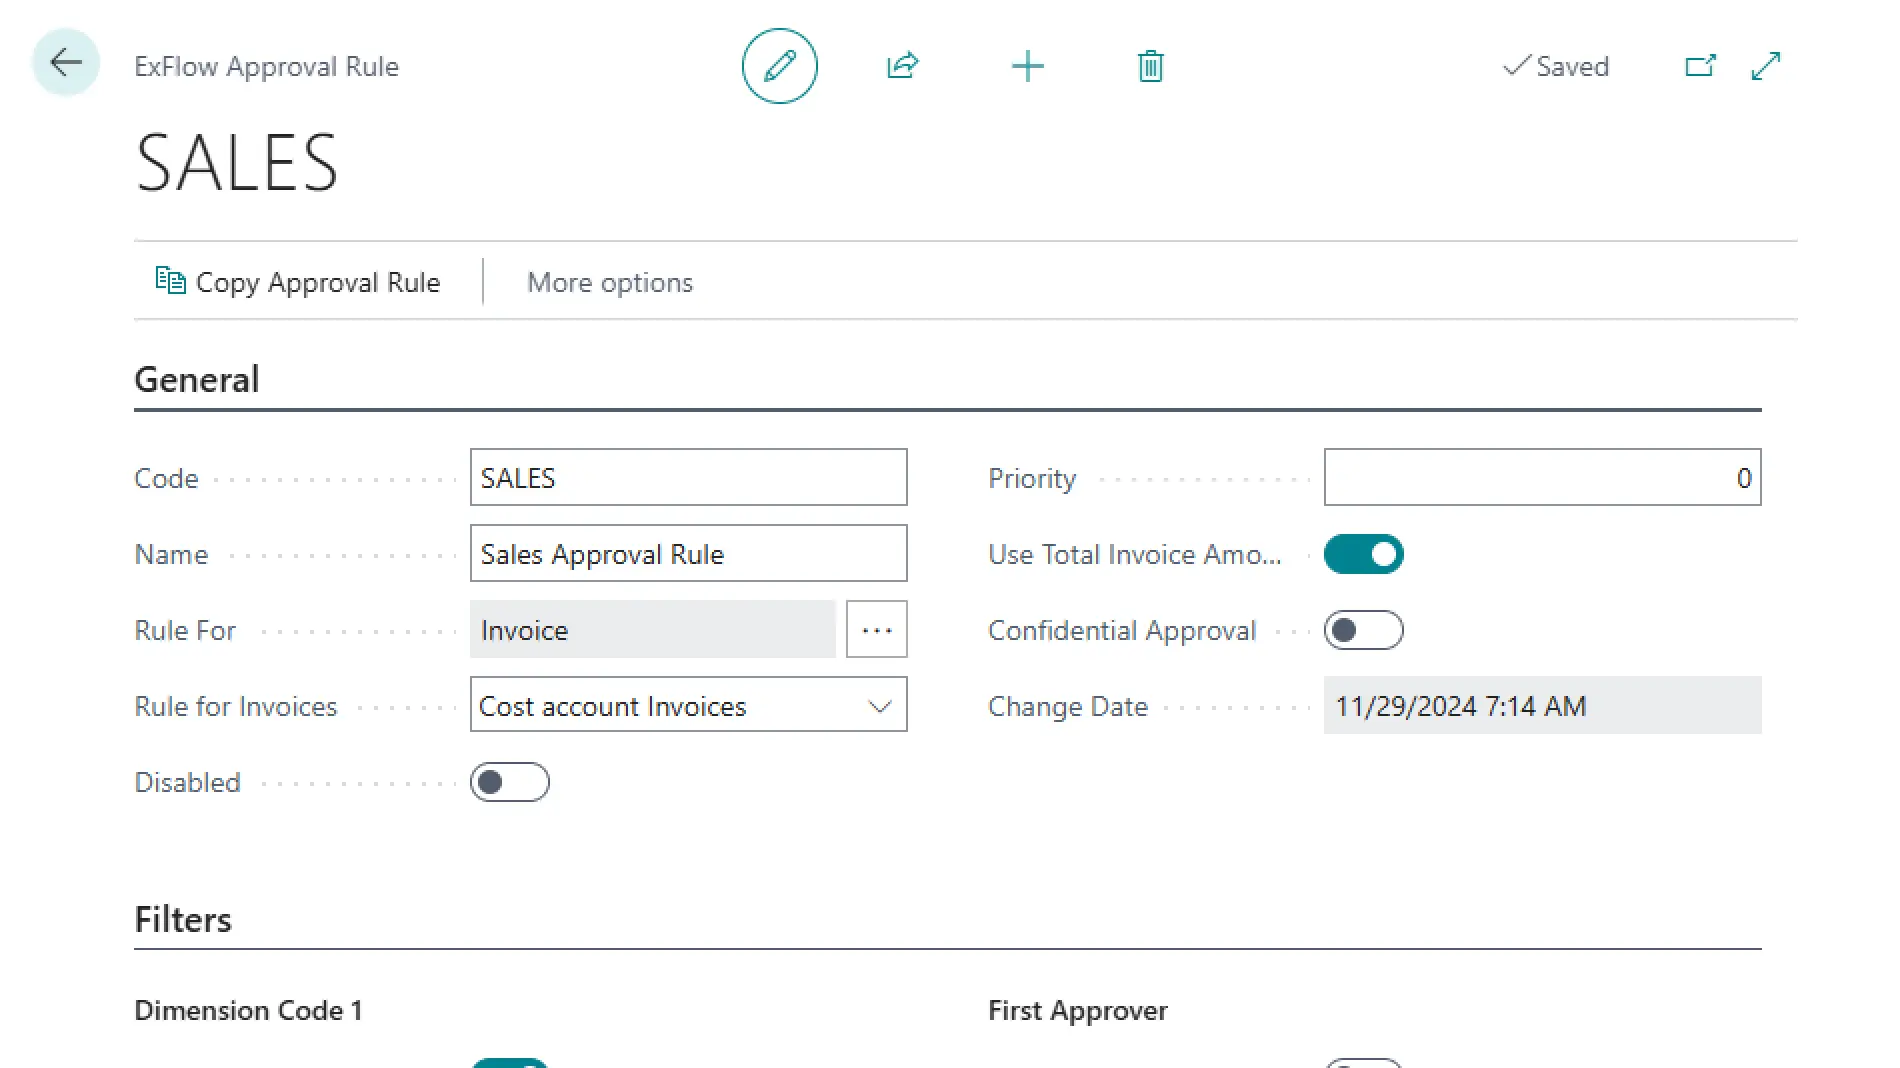Collapse the General section header

[197, 380]
